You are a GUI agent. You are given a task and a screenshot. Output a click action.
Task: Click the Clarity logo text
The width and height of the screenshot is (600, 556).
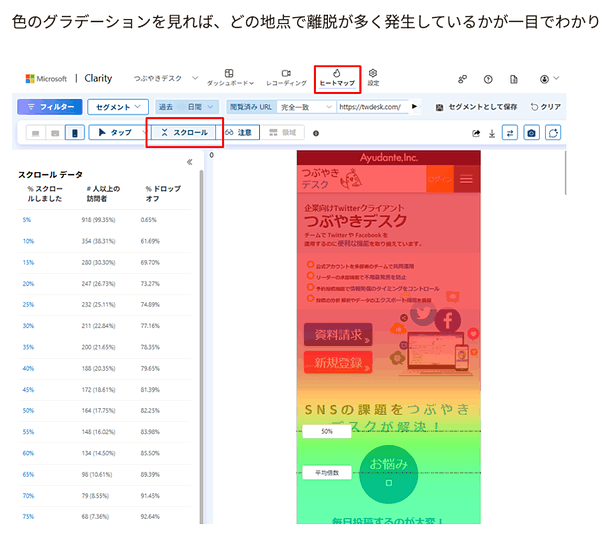pos(98,78)
